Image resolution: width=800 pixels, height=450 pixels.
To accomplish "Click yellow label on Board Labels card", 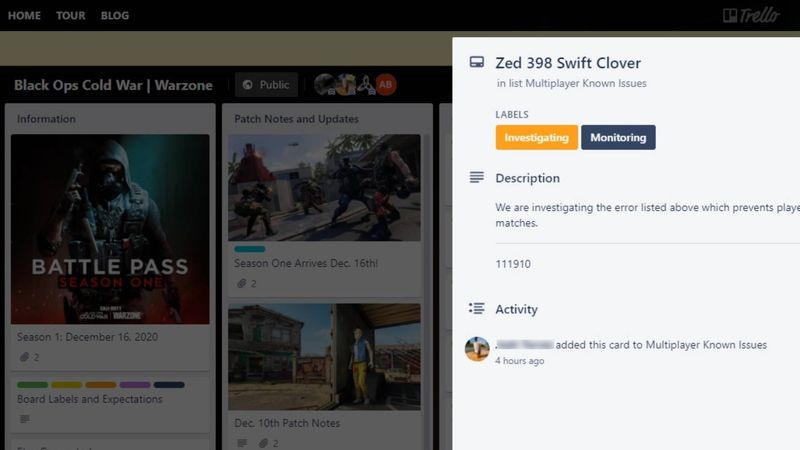I will pyautogui.click(x=66, y=385).
